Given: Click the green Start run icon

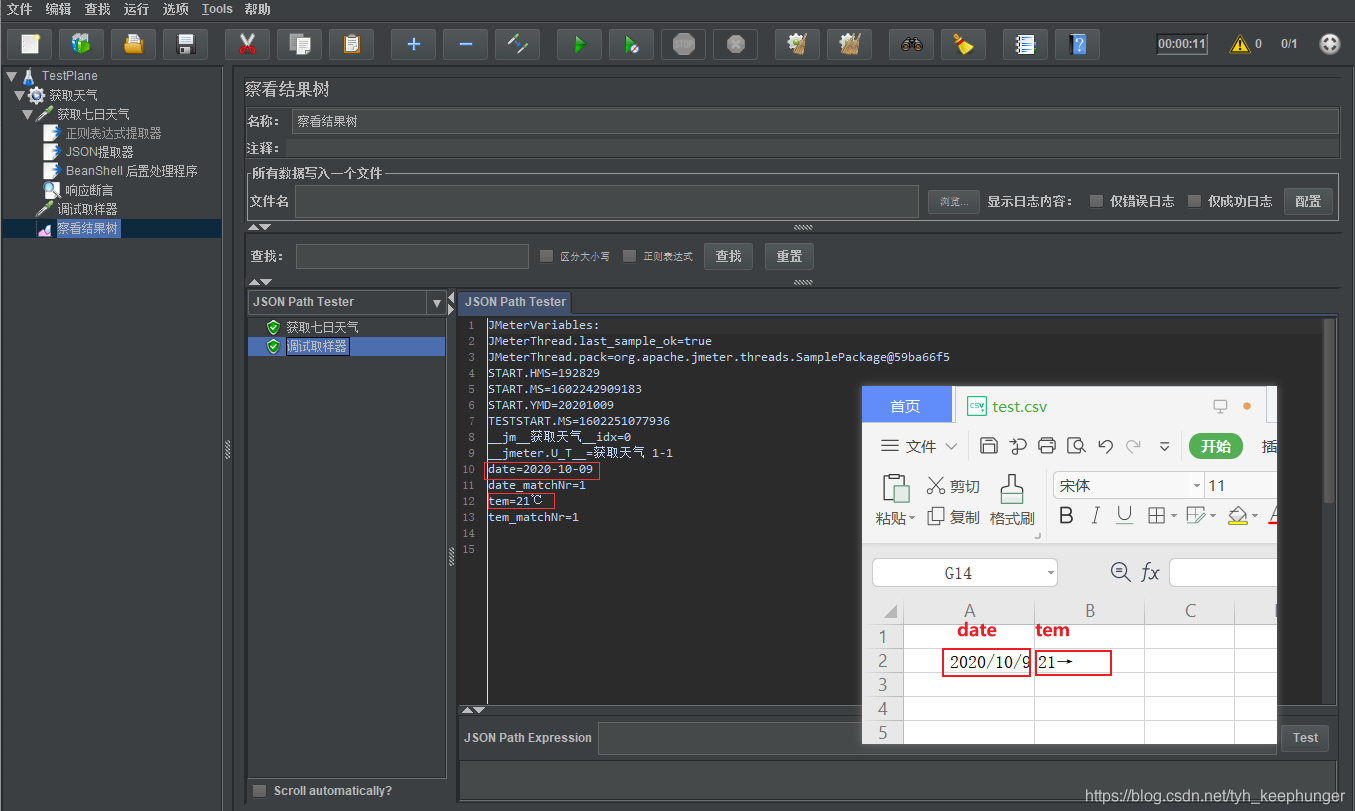Looking at the screenshot, I should (x=579, y=44).
